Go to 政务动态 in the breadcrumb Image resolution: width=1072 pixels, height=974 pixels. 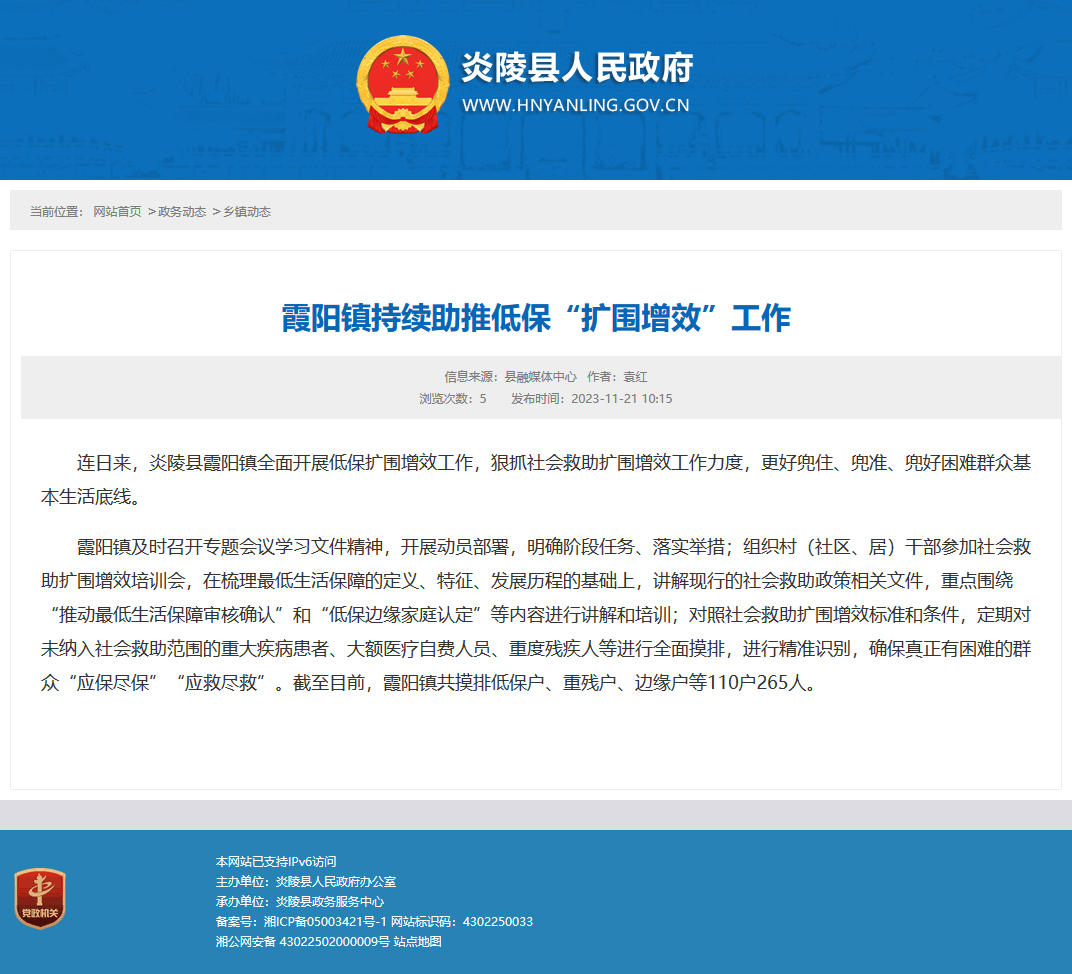click(182, 212)
